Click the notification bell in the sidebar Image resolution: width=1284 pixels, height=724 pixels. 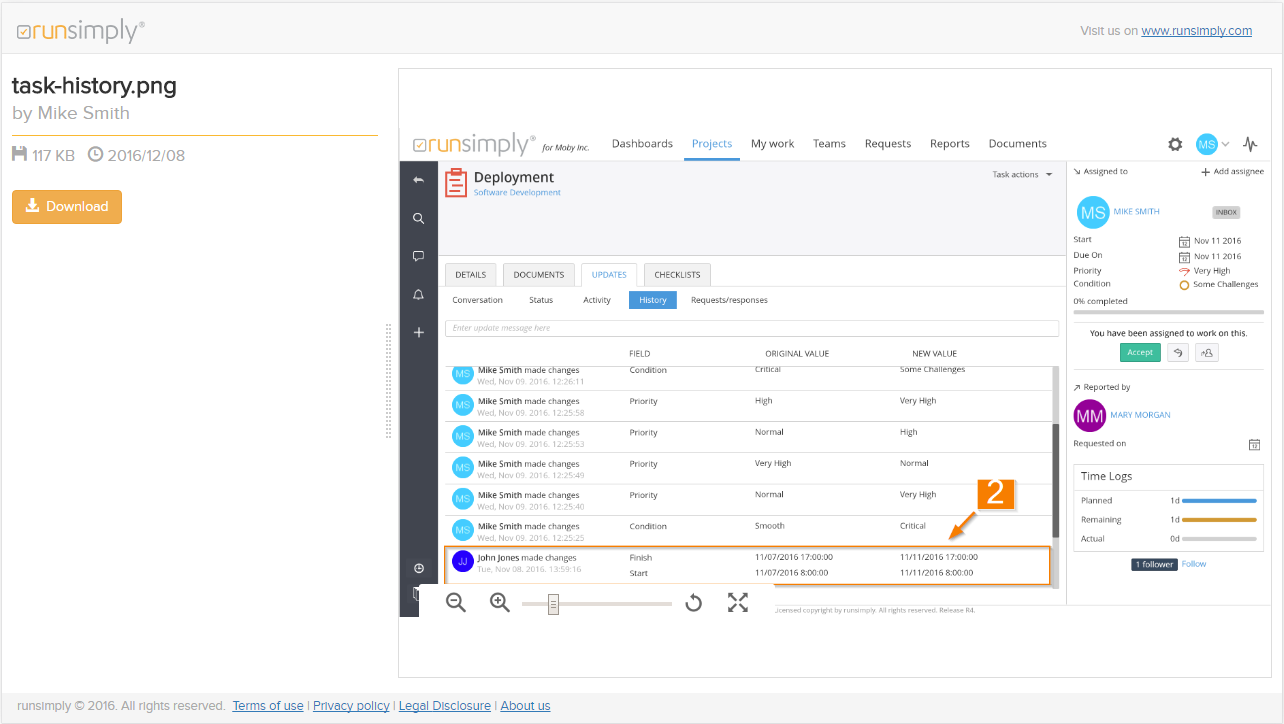coord(419,294)
